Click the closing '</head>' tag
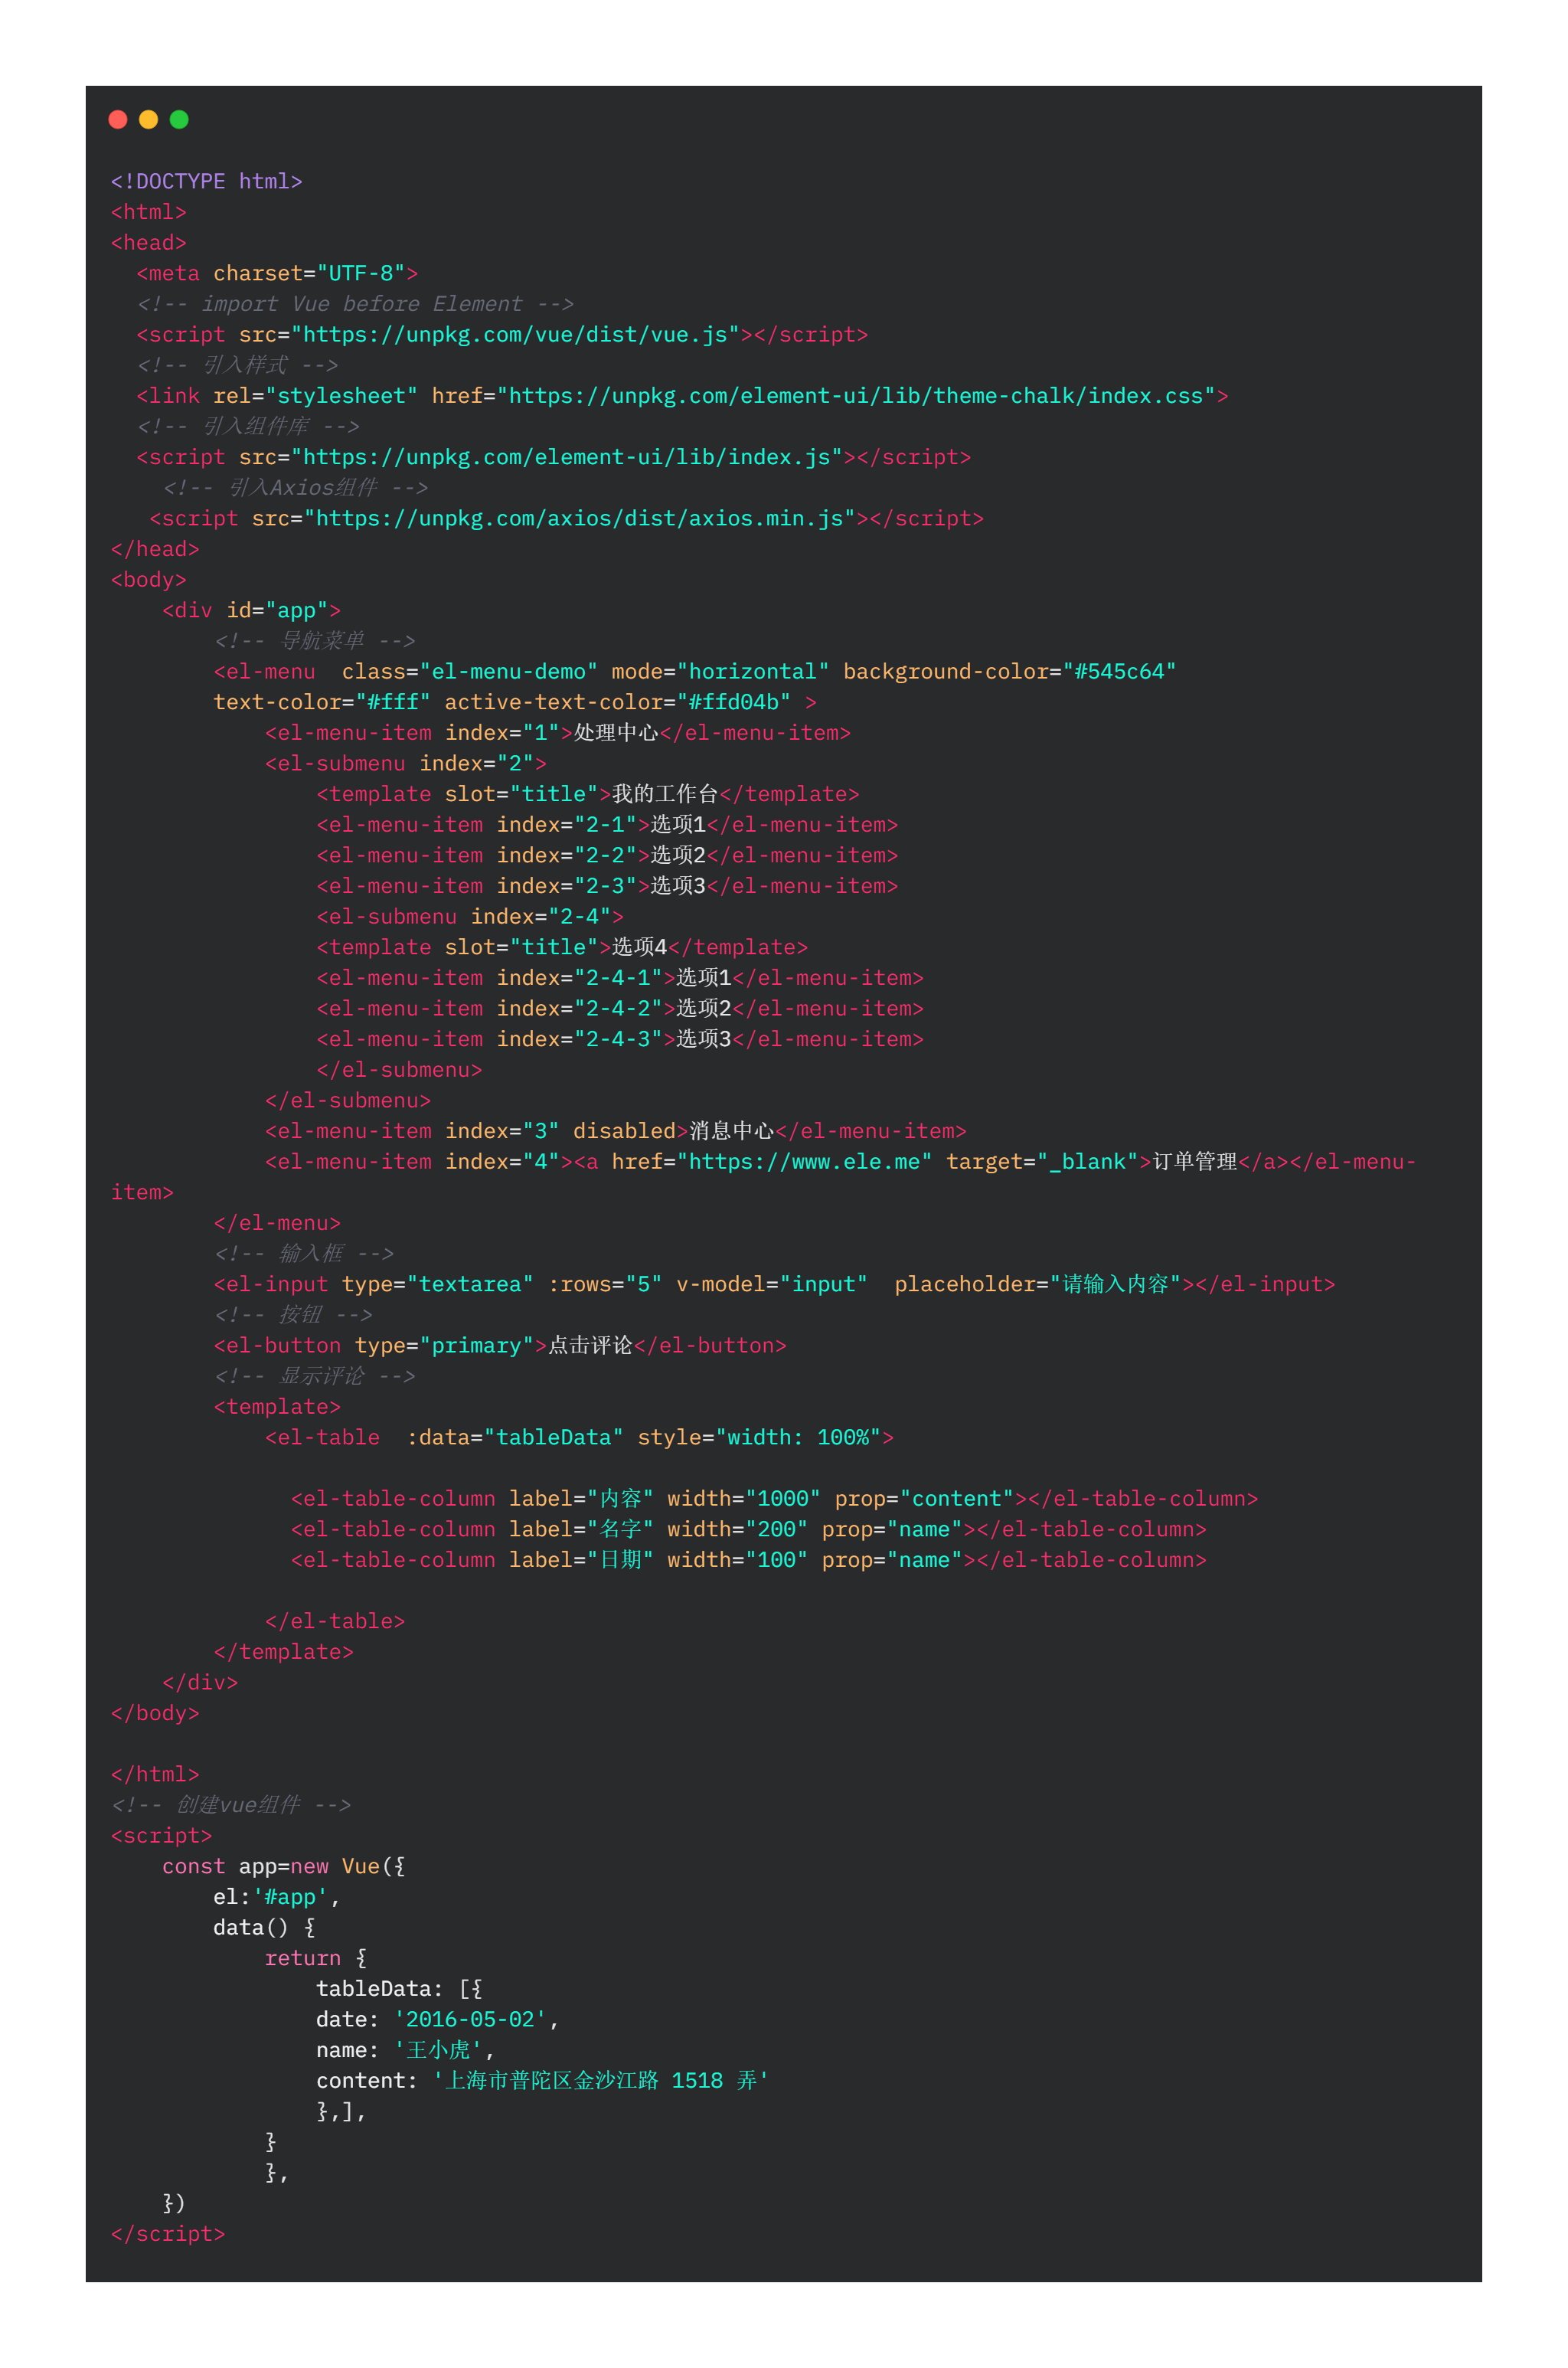Viewport: 1568px width, 2368px height. [x=155, y=549]
